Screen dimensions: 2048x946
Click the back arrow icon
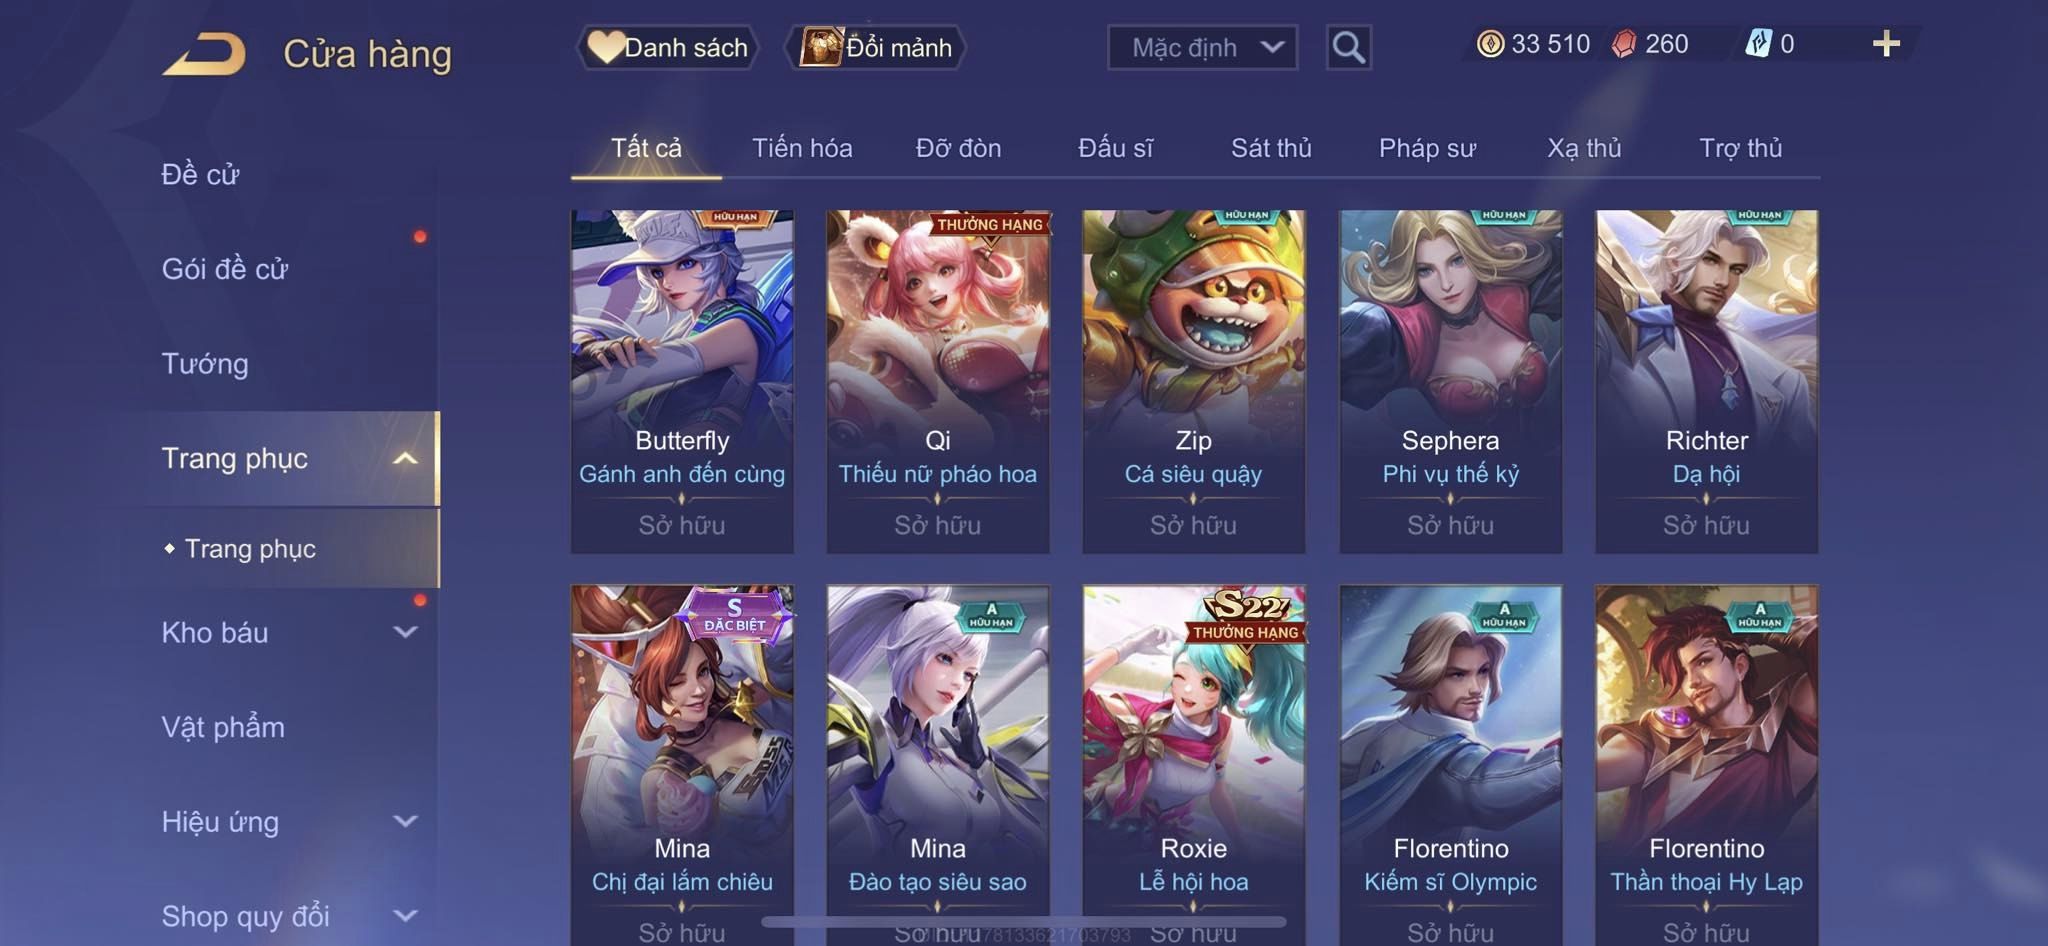pyautogui.click(x=205, y=54)
